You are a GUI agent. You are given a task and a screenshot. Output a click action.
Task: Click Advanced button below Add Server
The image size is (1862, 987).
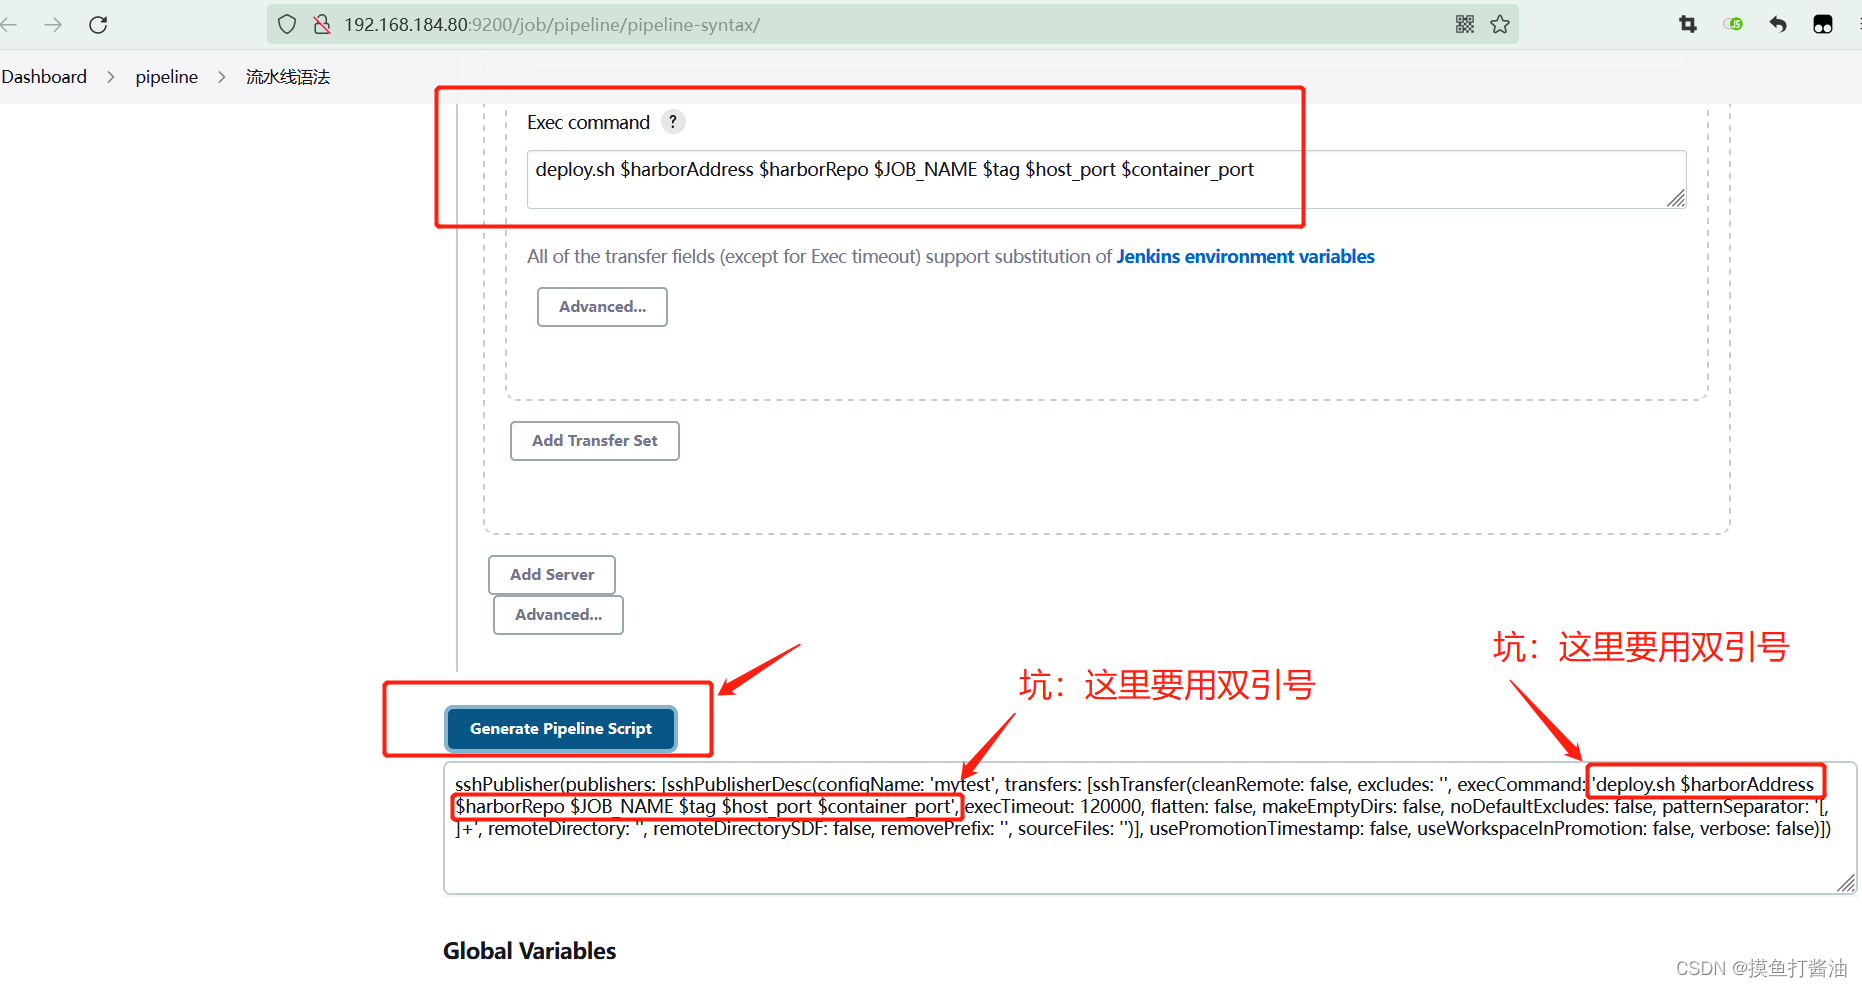[558, 615]
